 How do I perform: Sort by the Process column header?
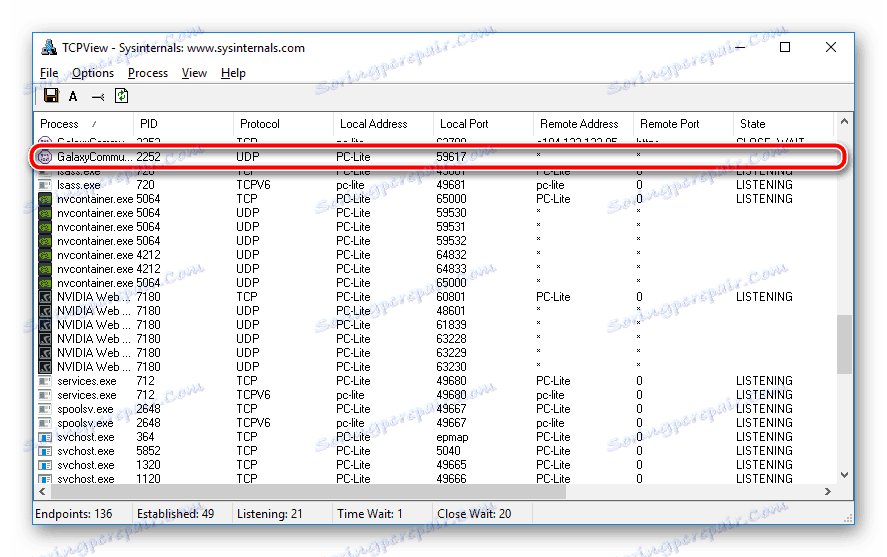(84, 124)
